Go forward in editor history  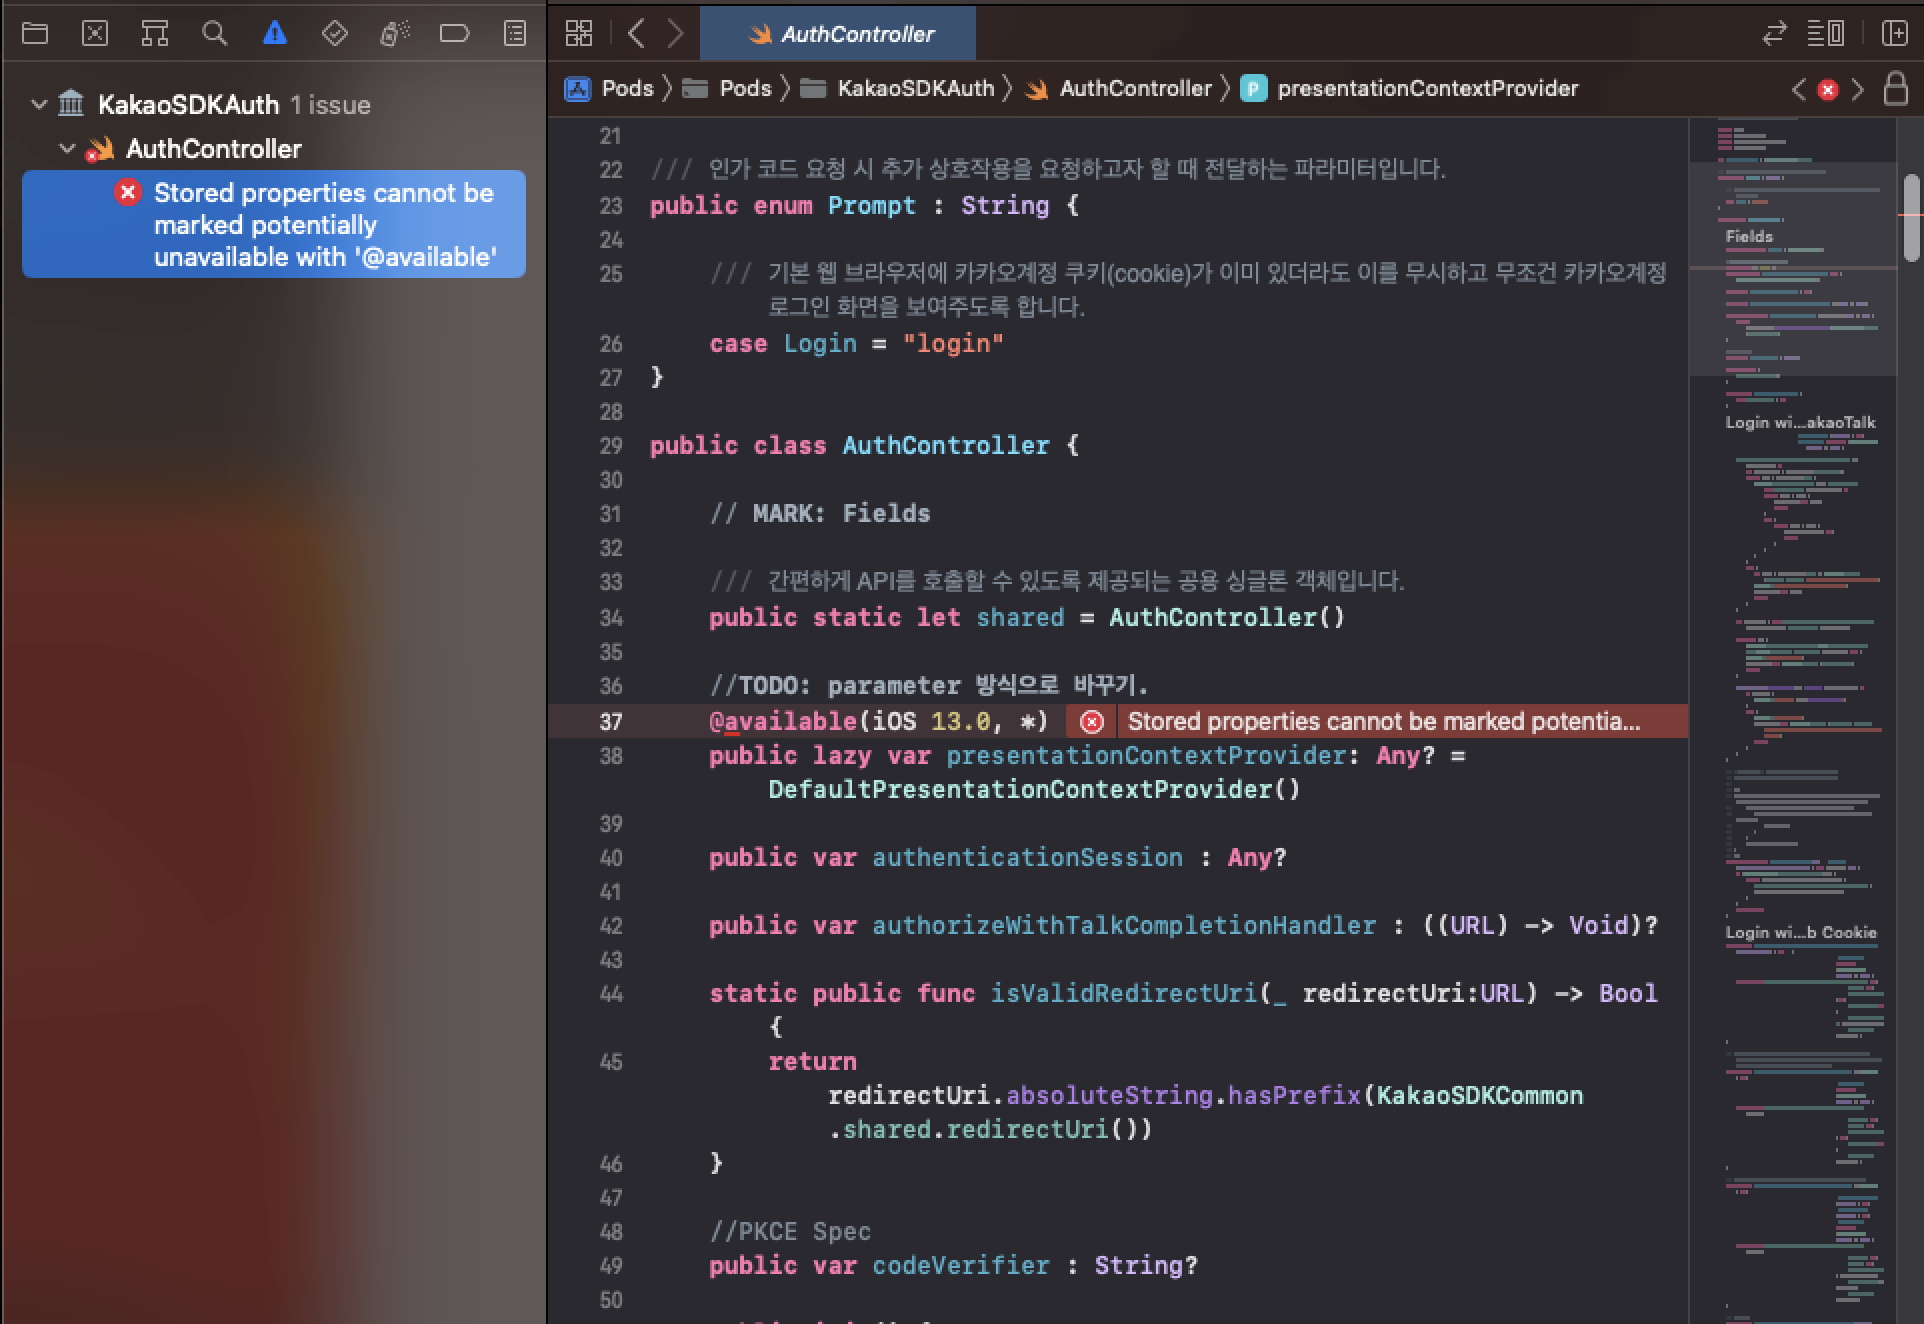tap(676, 34)
